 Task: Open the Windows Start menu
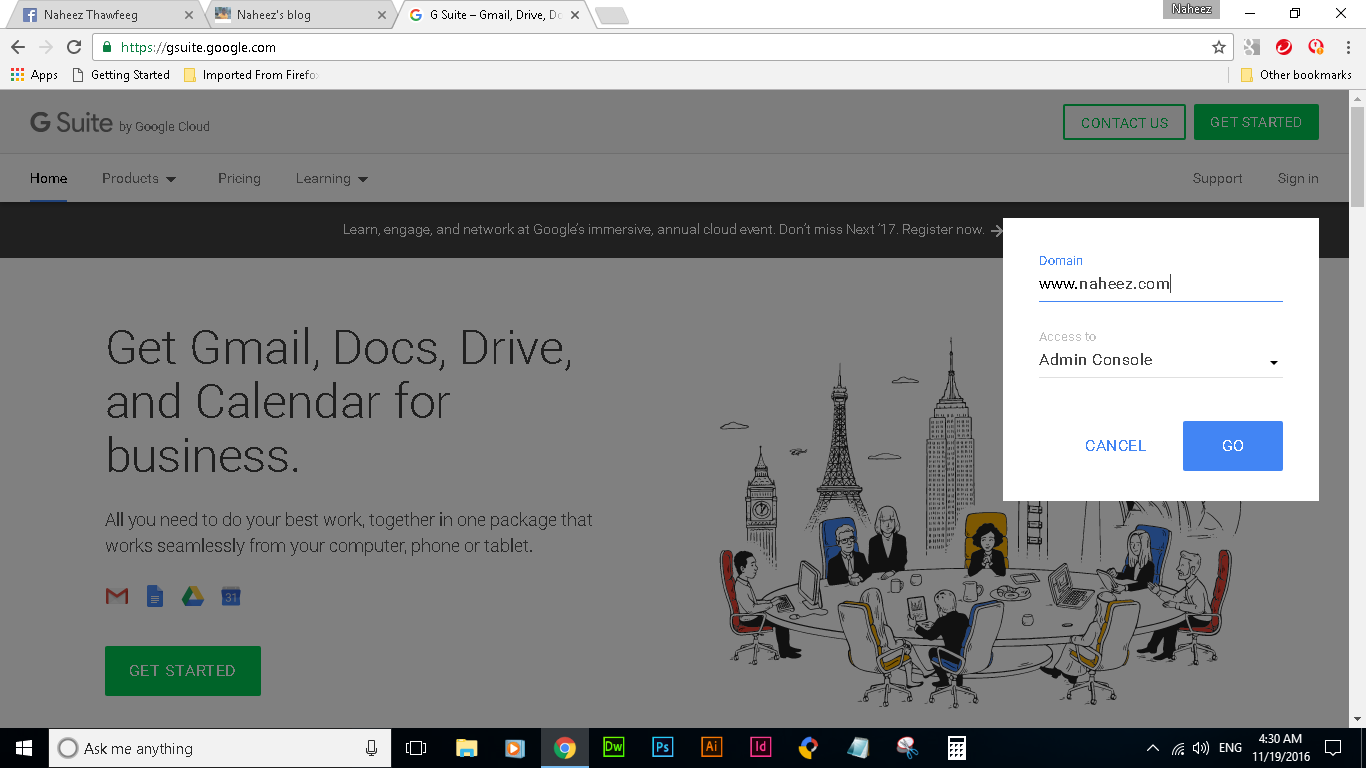(24, 748)
